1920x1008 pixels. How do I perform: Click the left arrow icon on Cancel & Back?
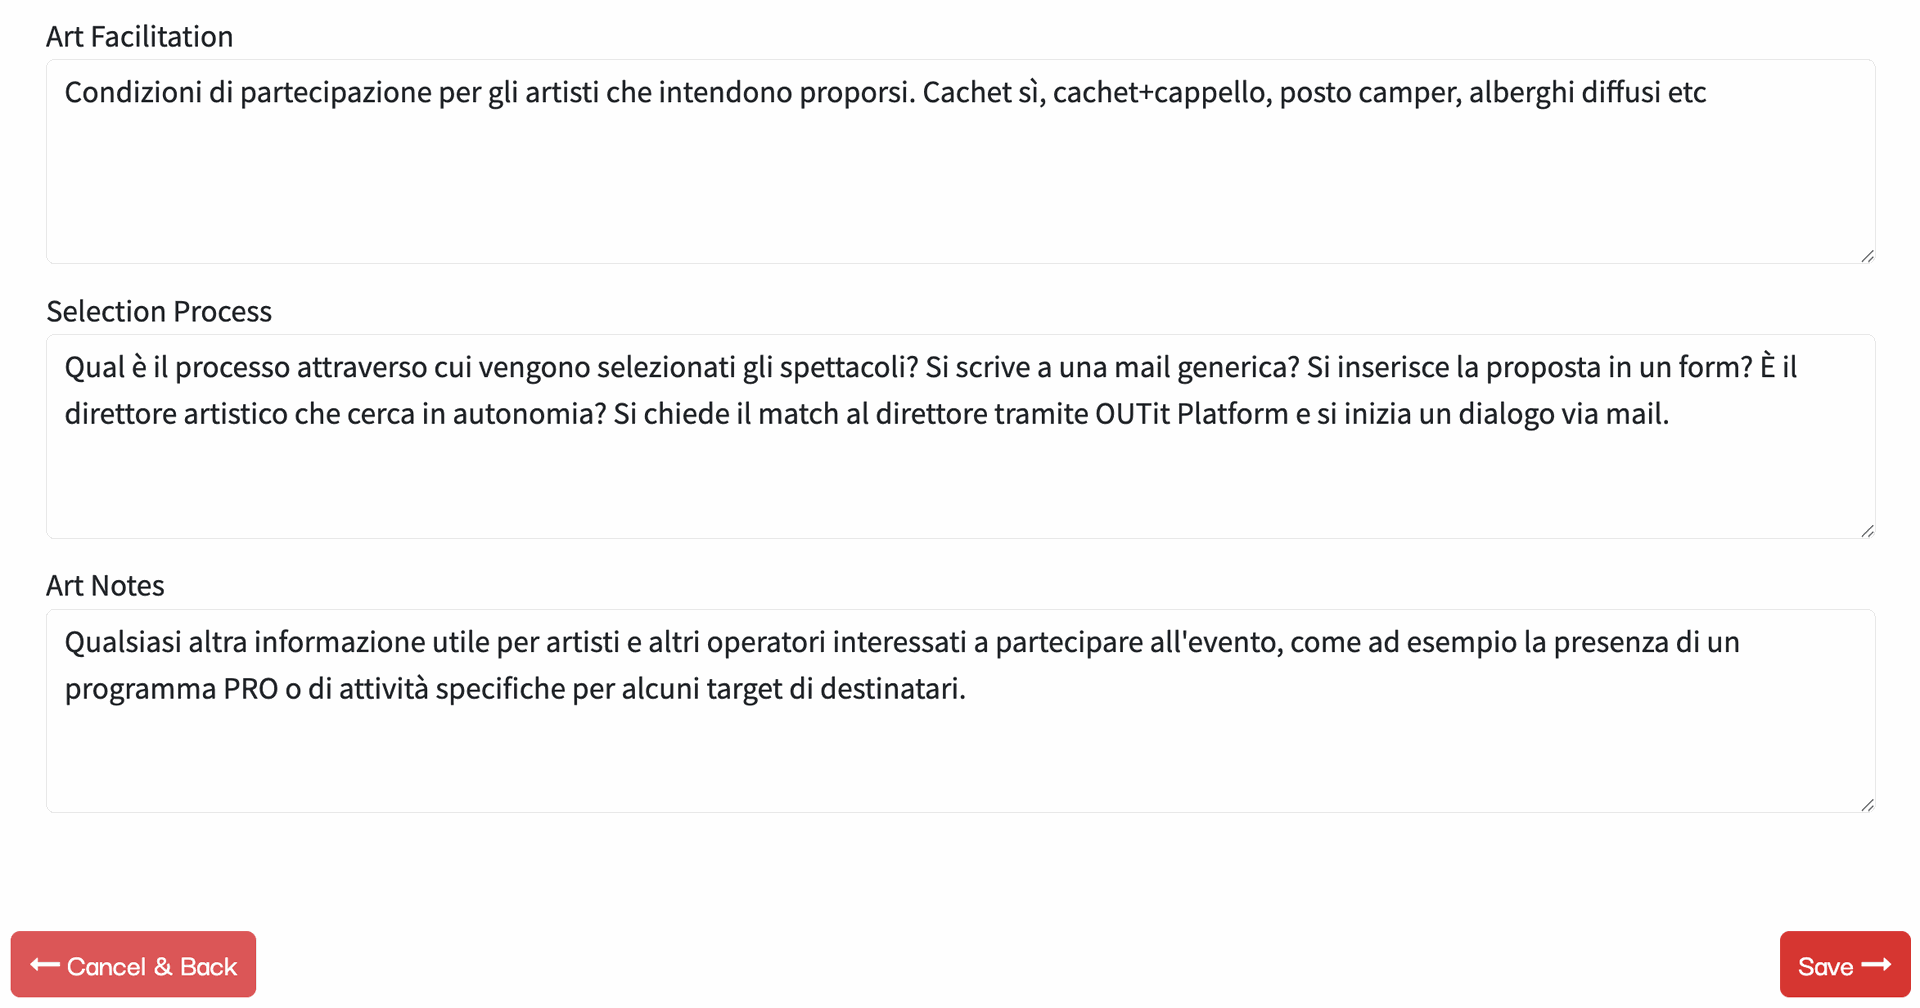45,965
